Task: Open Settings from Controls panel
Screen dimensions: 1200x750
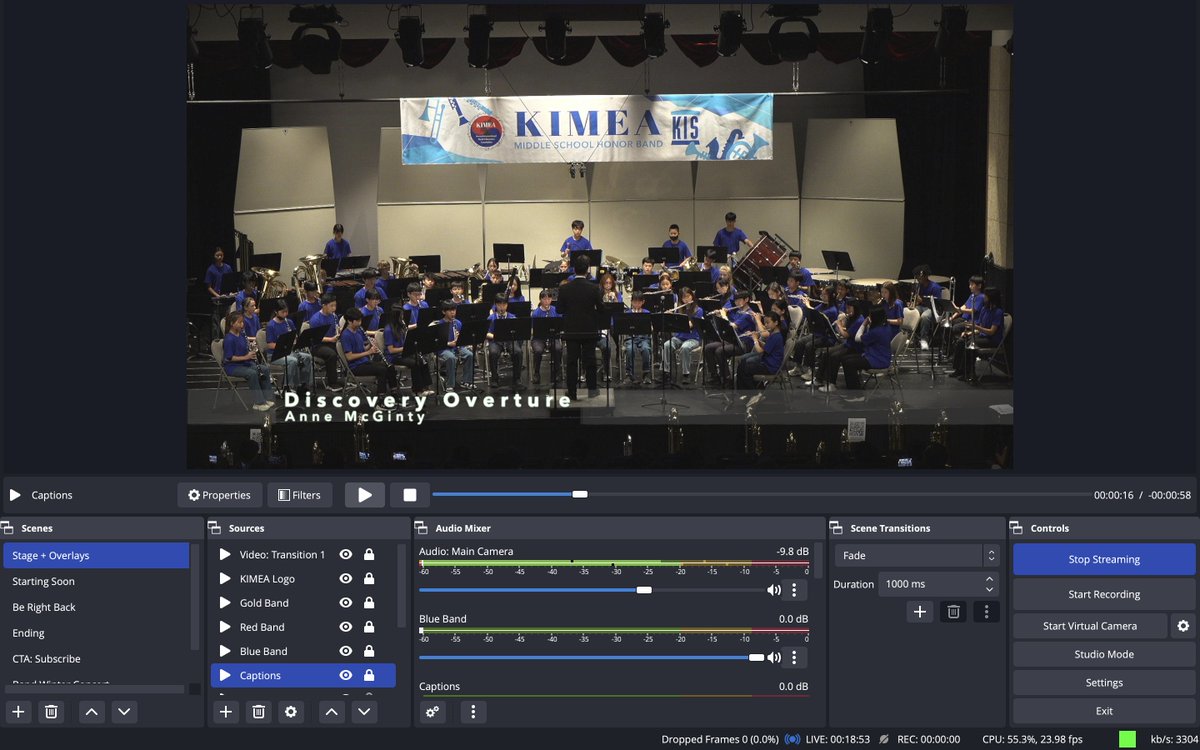Action: coord(1104,683)
